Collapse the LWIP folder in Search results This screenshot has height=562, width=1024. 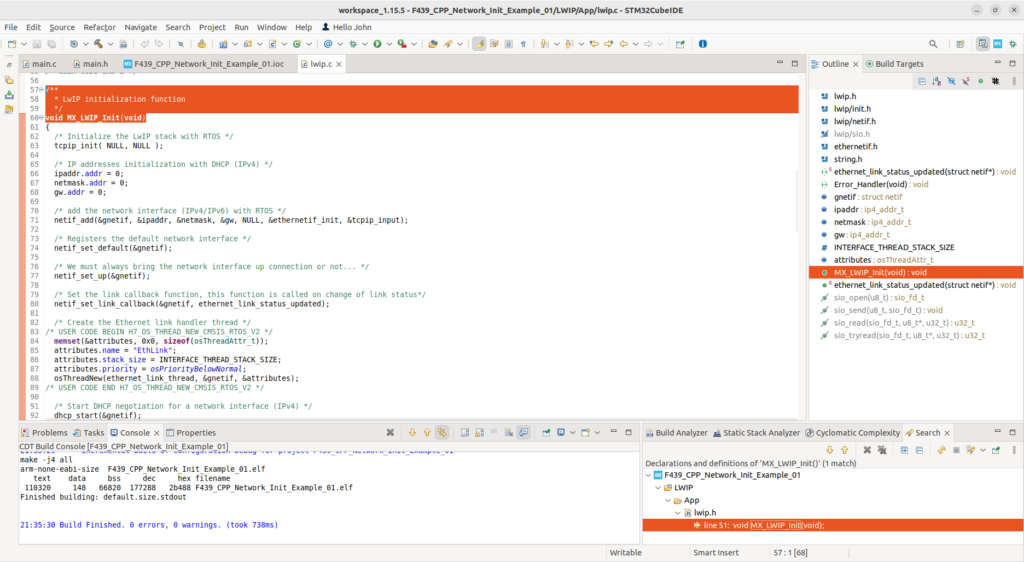coord(658,488)
